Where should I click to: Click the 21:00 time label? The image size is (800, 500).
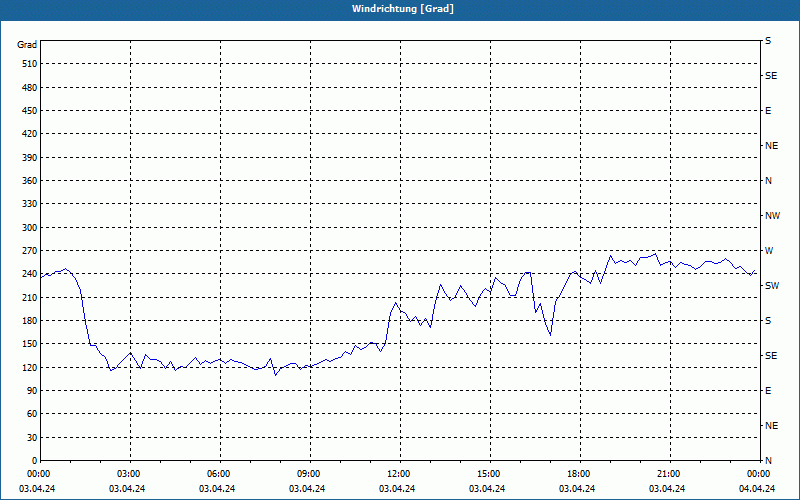pos(670,474)
